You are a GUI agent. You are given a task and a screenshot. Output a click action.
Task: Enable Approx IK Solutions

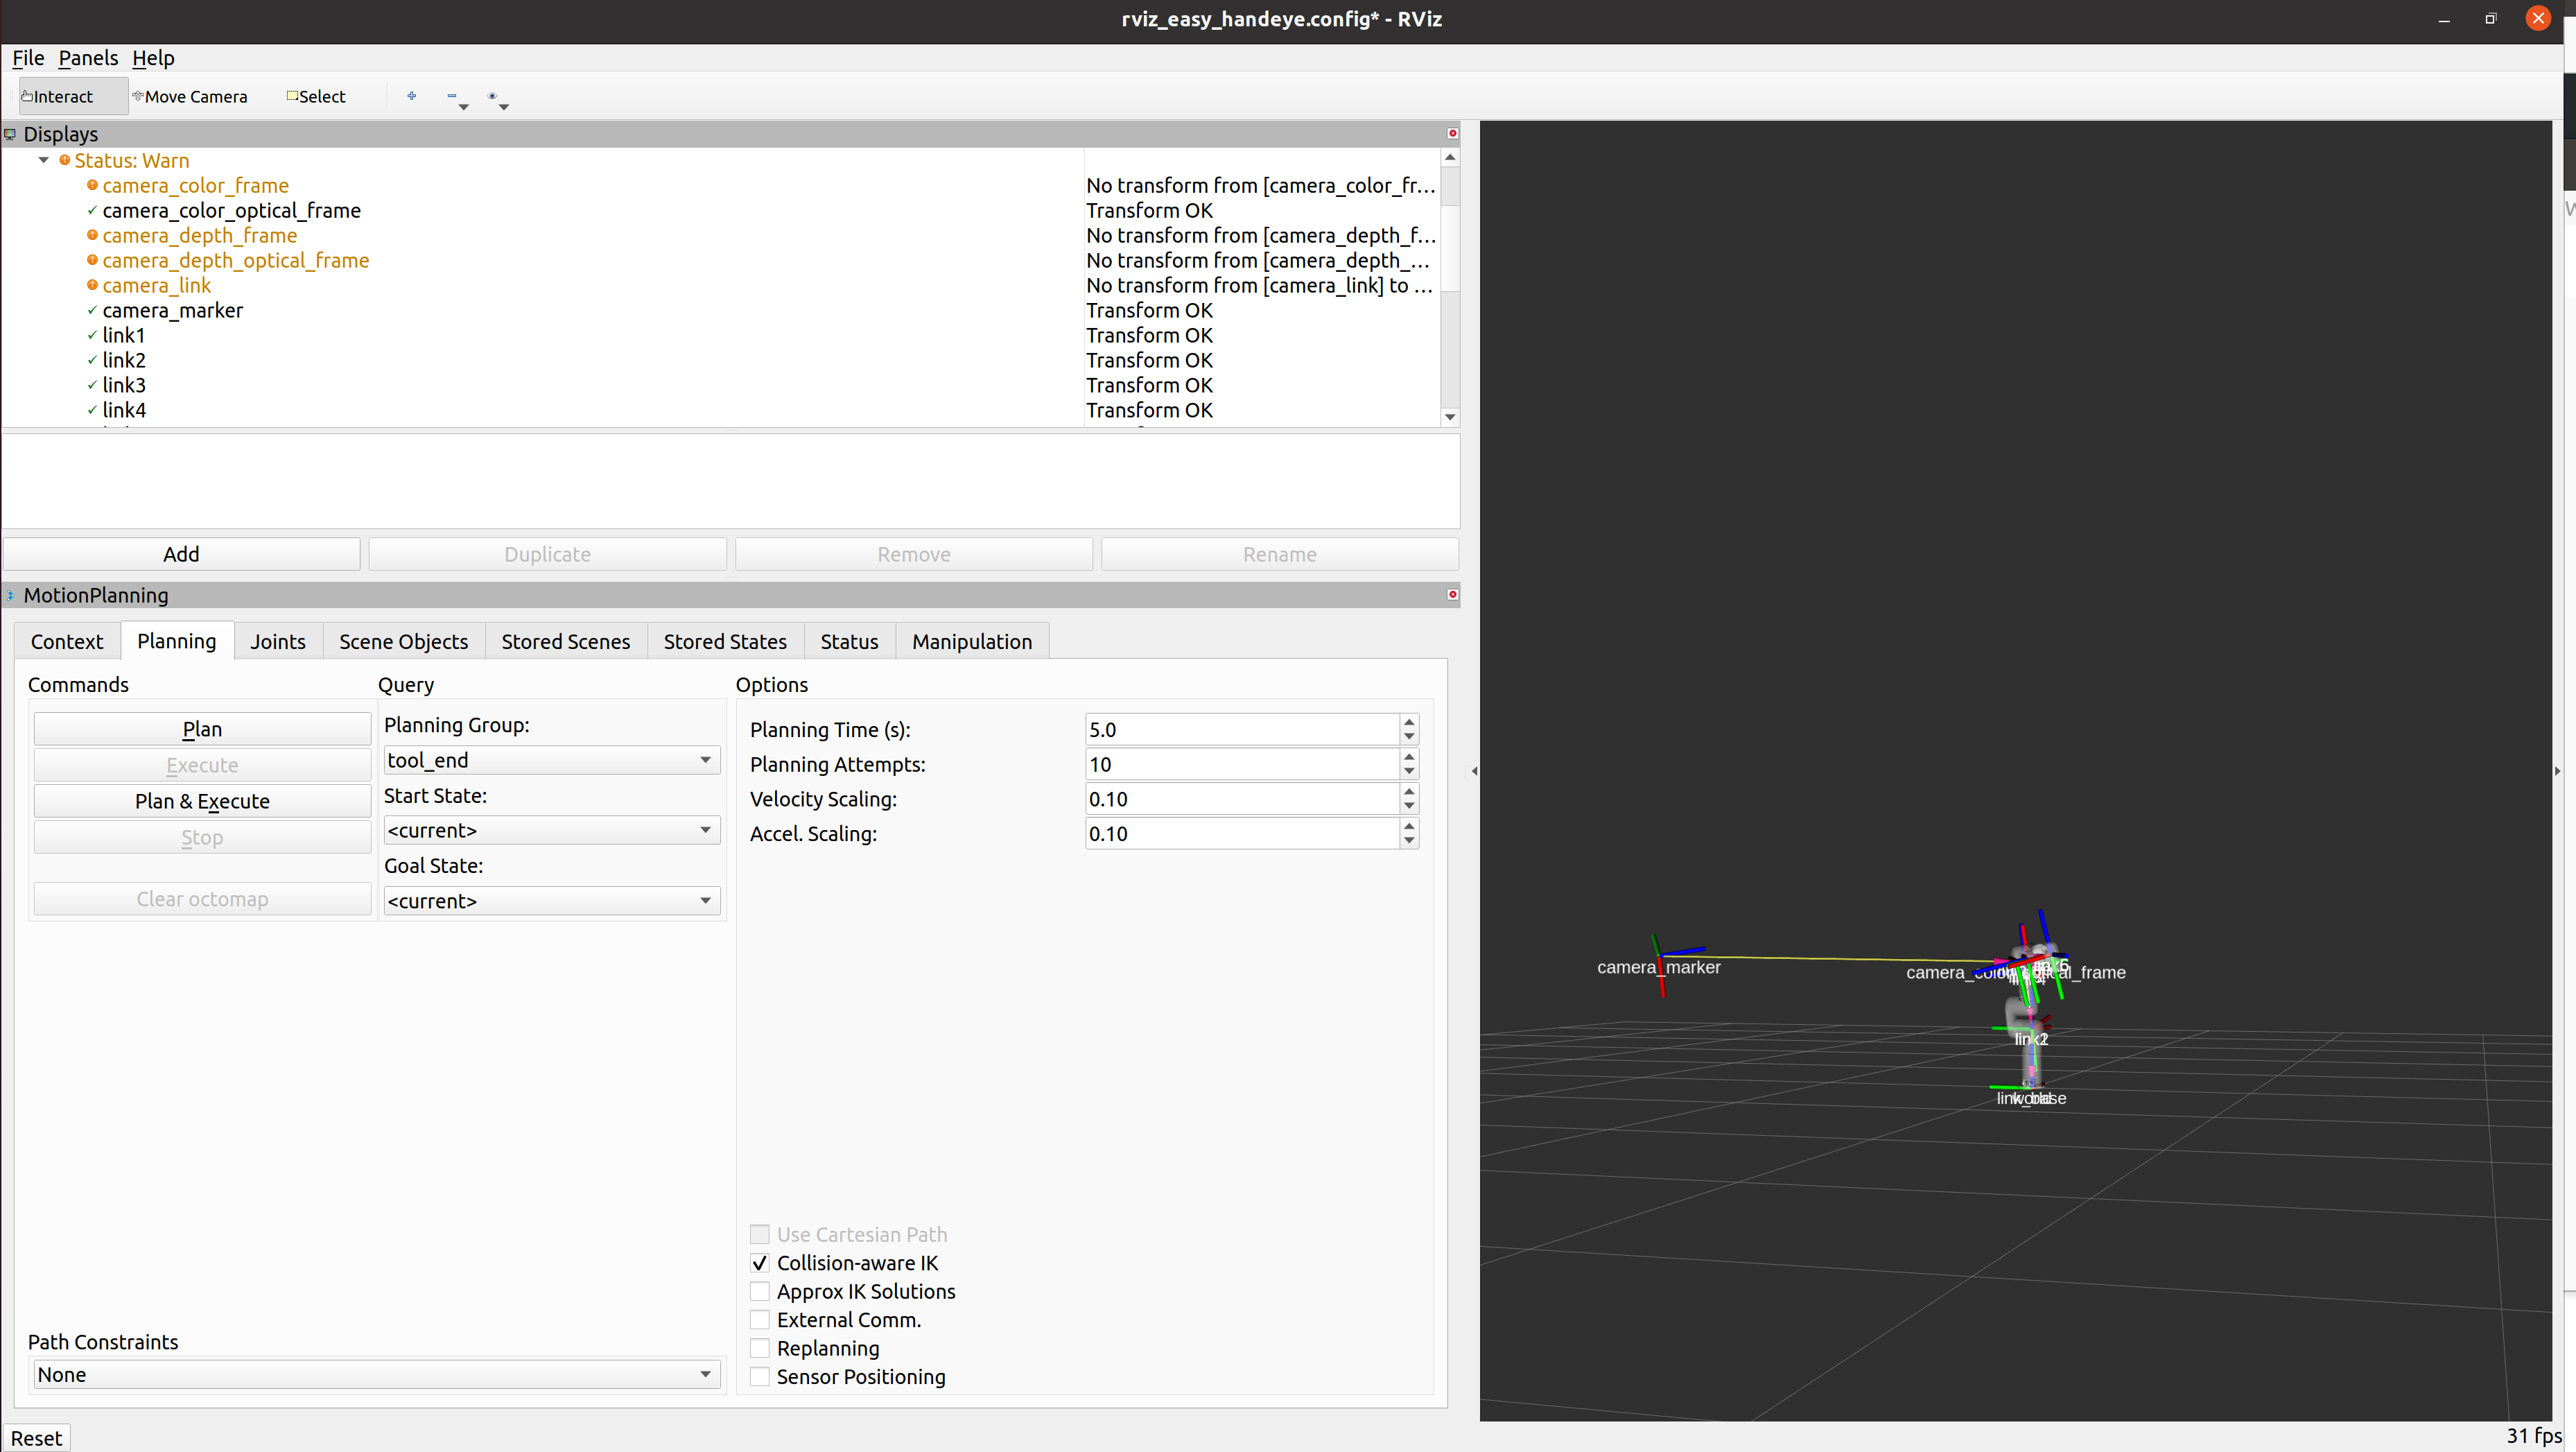coord(759,1291)
